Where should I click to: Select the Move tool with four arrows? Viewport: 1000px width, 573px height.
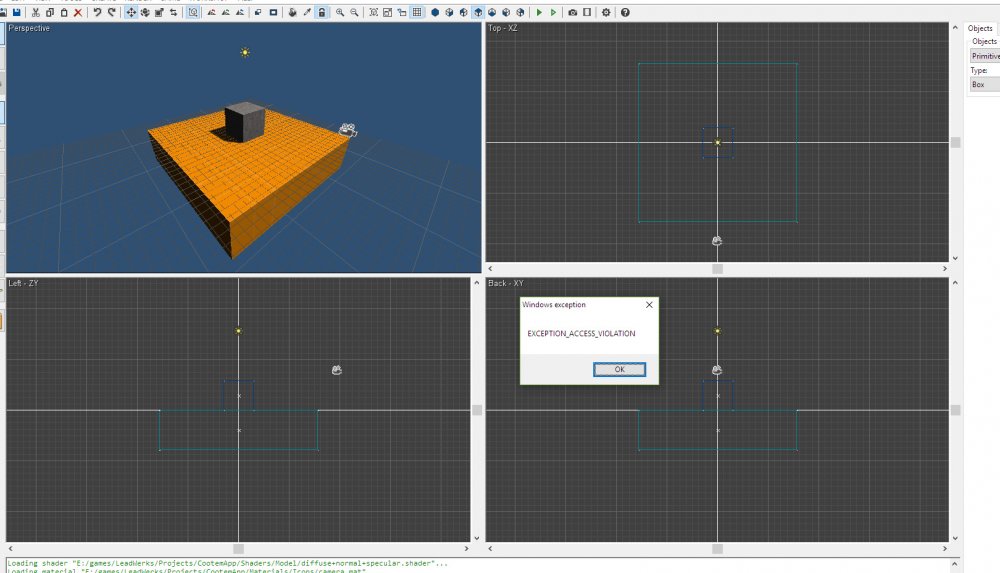(x=131, y=12)
